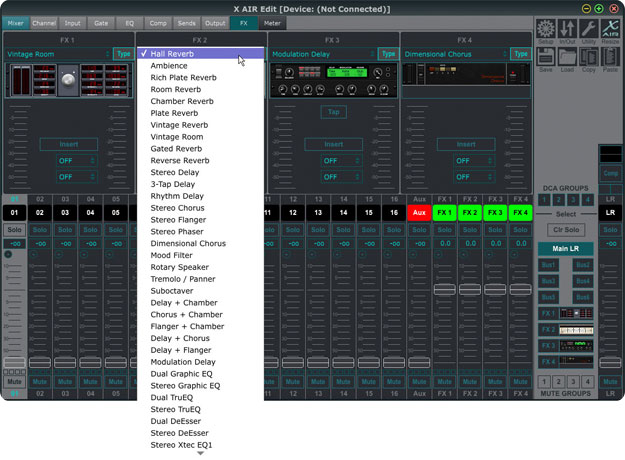
Task: Open the FX 1 Vintage Room rack thumbnail
Action: (69, 80)
